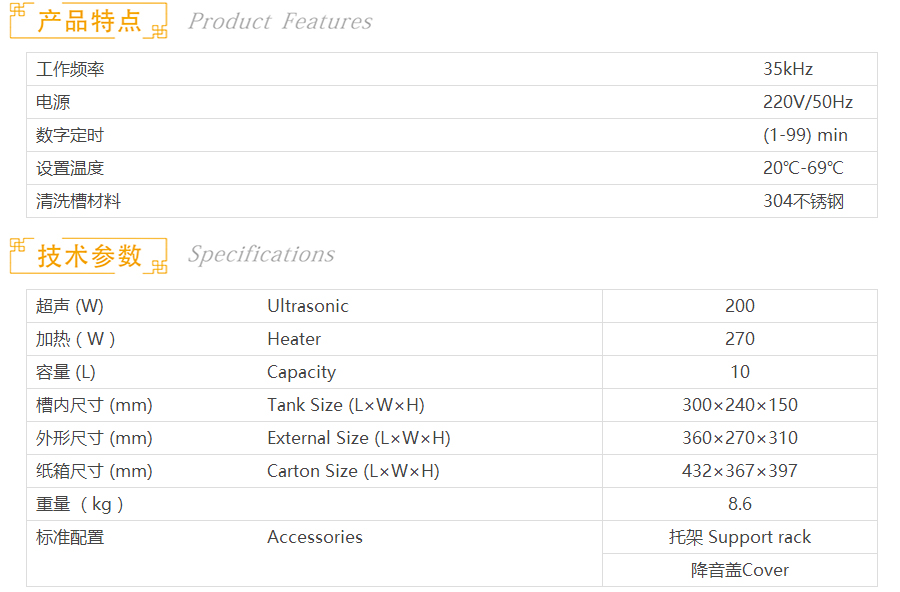Select the Heater value 270
This screenshot has height=592, width=900.
(740, 339)
